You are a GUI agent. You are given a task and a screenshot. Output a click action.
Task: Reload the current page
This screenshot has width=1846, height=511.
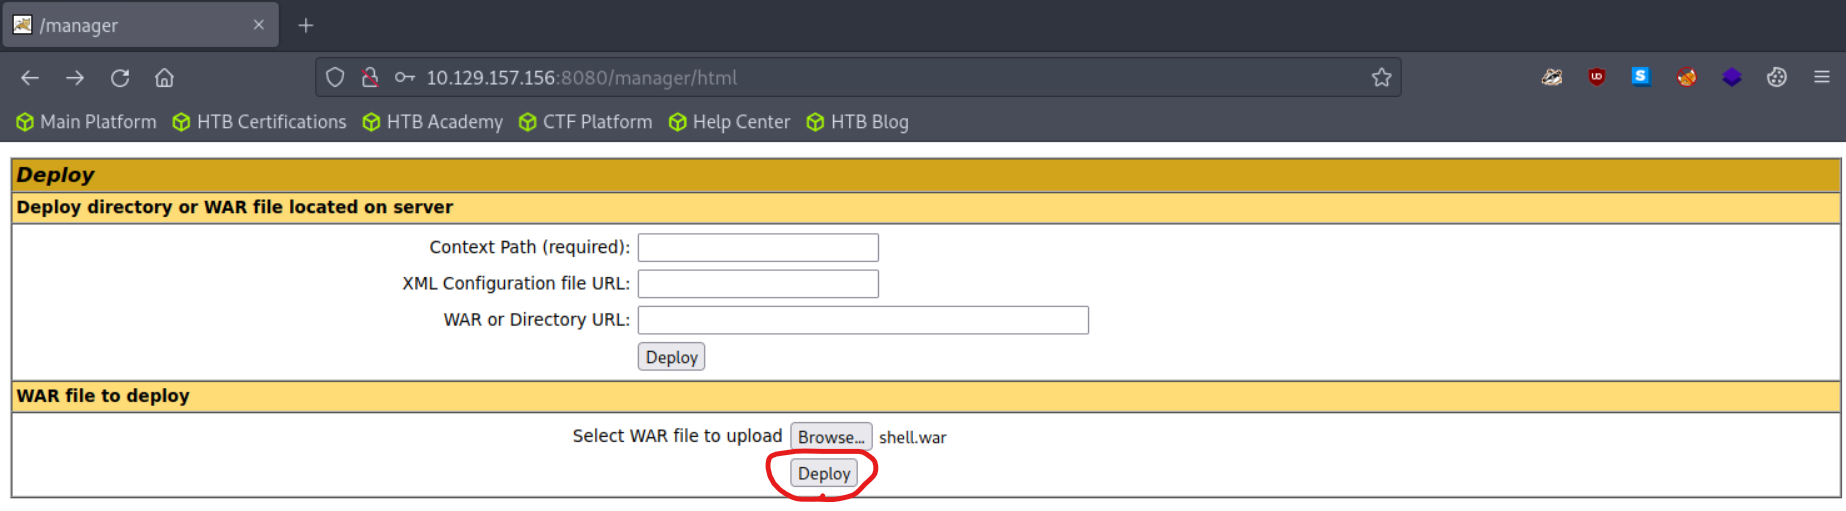click(120, 78)
